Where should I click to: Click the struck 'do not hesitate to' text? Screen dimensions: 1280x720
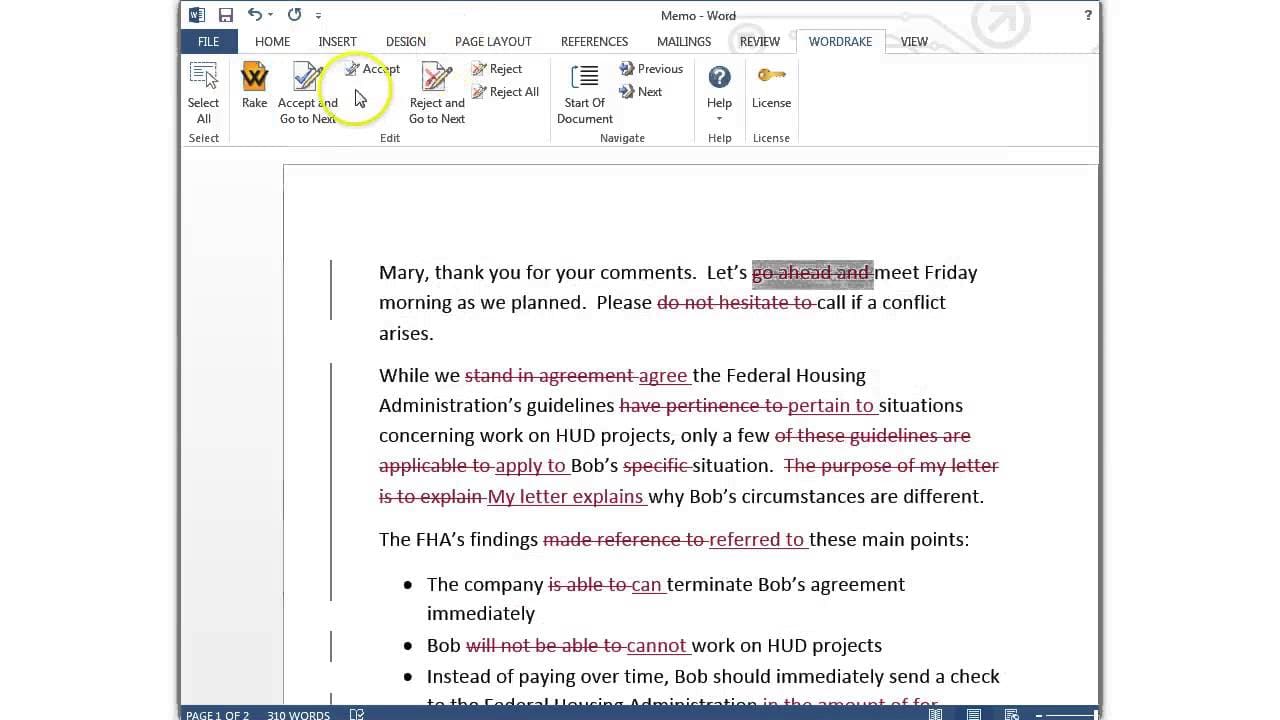point(736,303)
